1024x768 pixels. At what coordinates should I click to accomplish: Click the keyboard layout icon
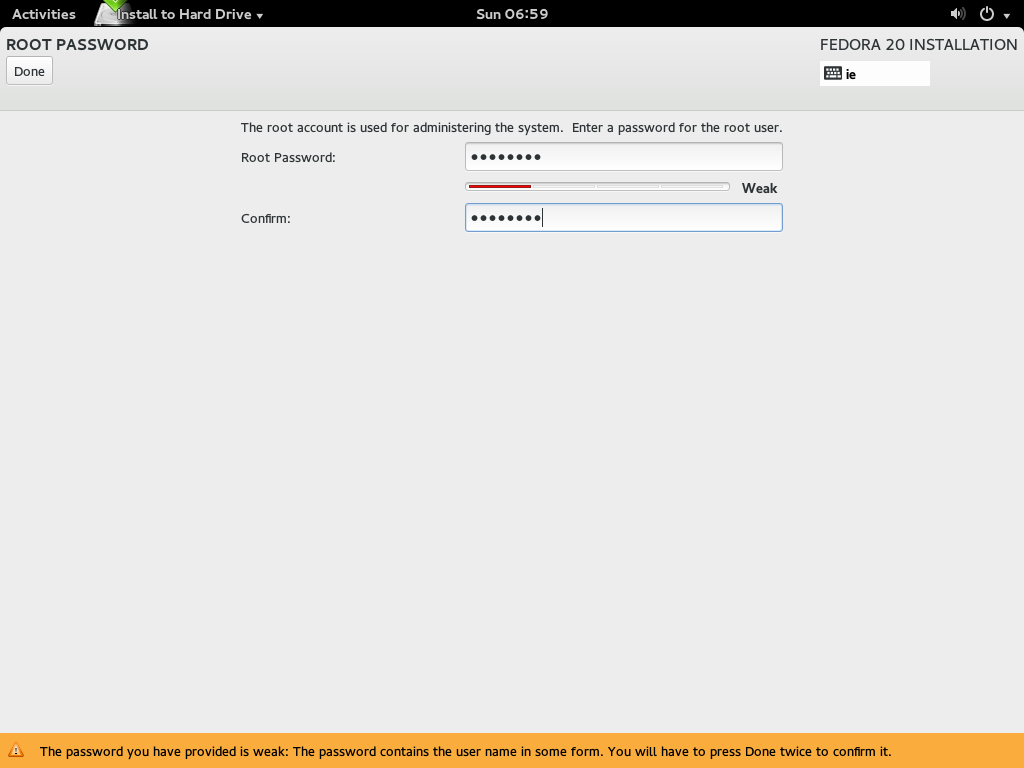tap(833, 73)
